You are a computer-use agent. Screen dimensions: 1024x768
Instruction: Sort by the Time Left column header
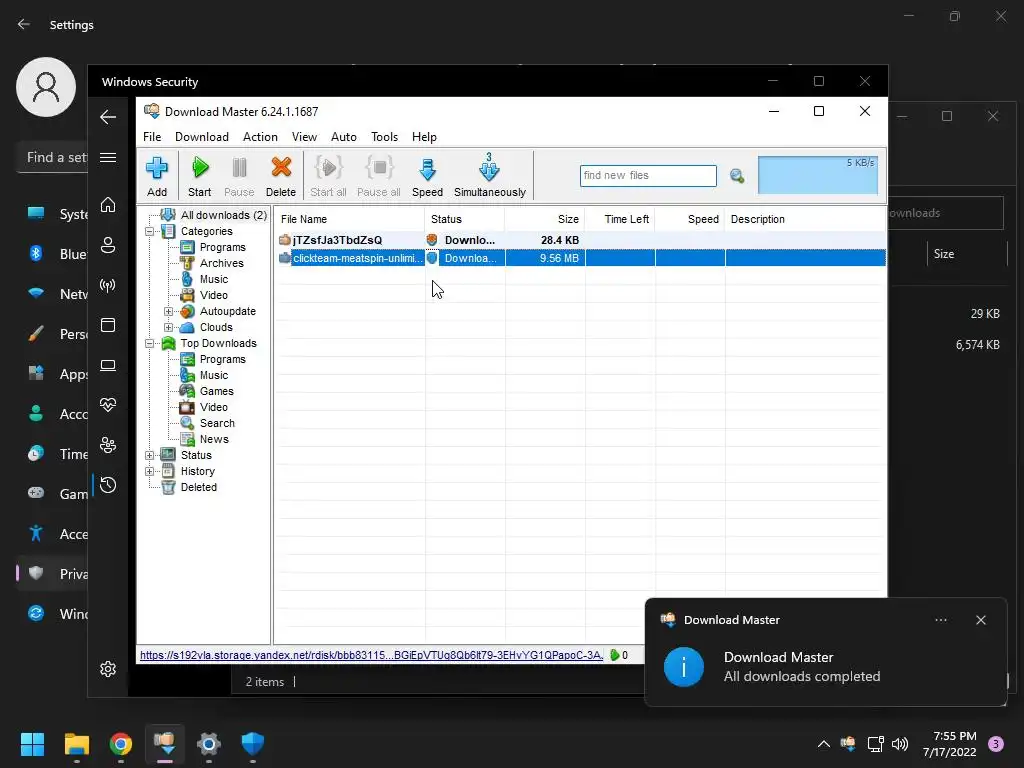pos(620,219)
